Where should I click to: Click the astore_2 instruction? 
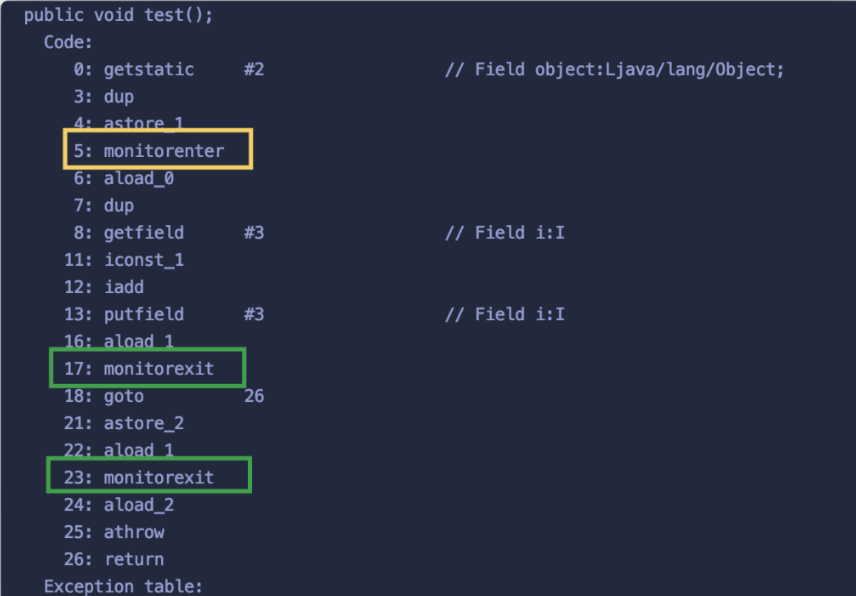(x=124, y=424)
